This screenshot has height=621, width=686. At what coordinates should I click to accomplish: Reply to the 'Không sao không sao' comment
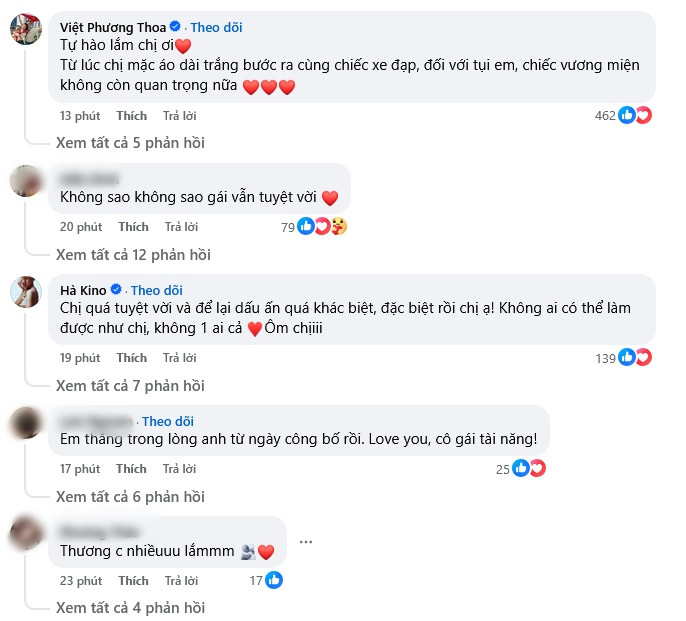click(181, 227)
